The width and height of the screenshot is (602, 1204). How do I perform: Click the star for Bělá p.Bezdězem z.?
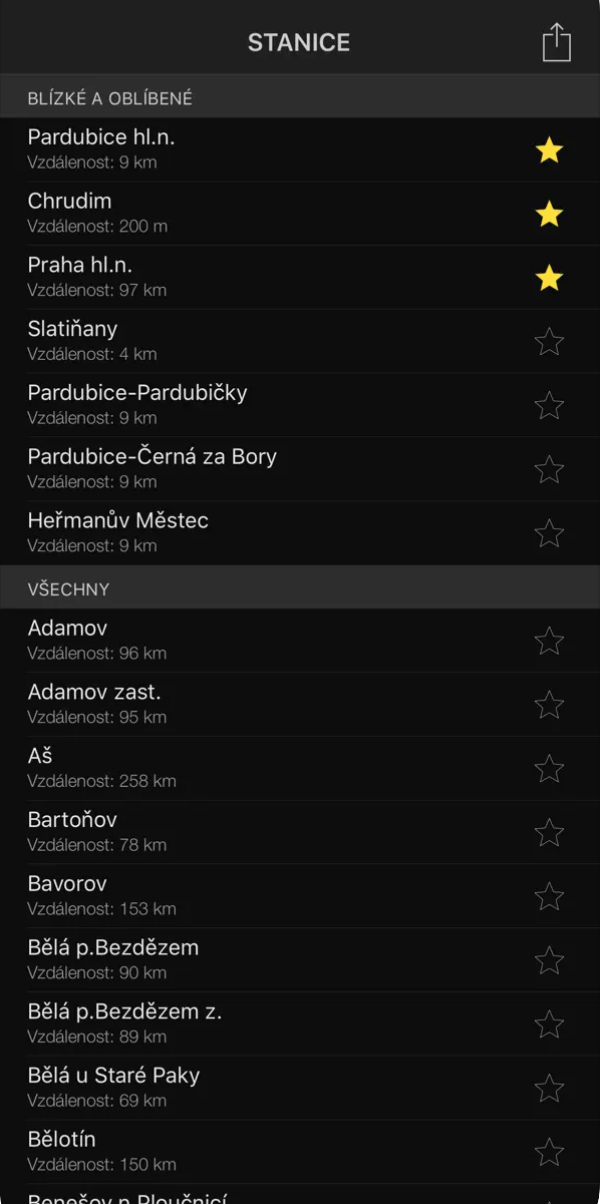[549, 1024]
